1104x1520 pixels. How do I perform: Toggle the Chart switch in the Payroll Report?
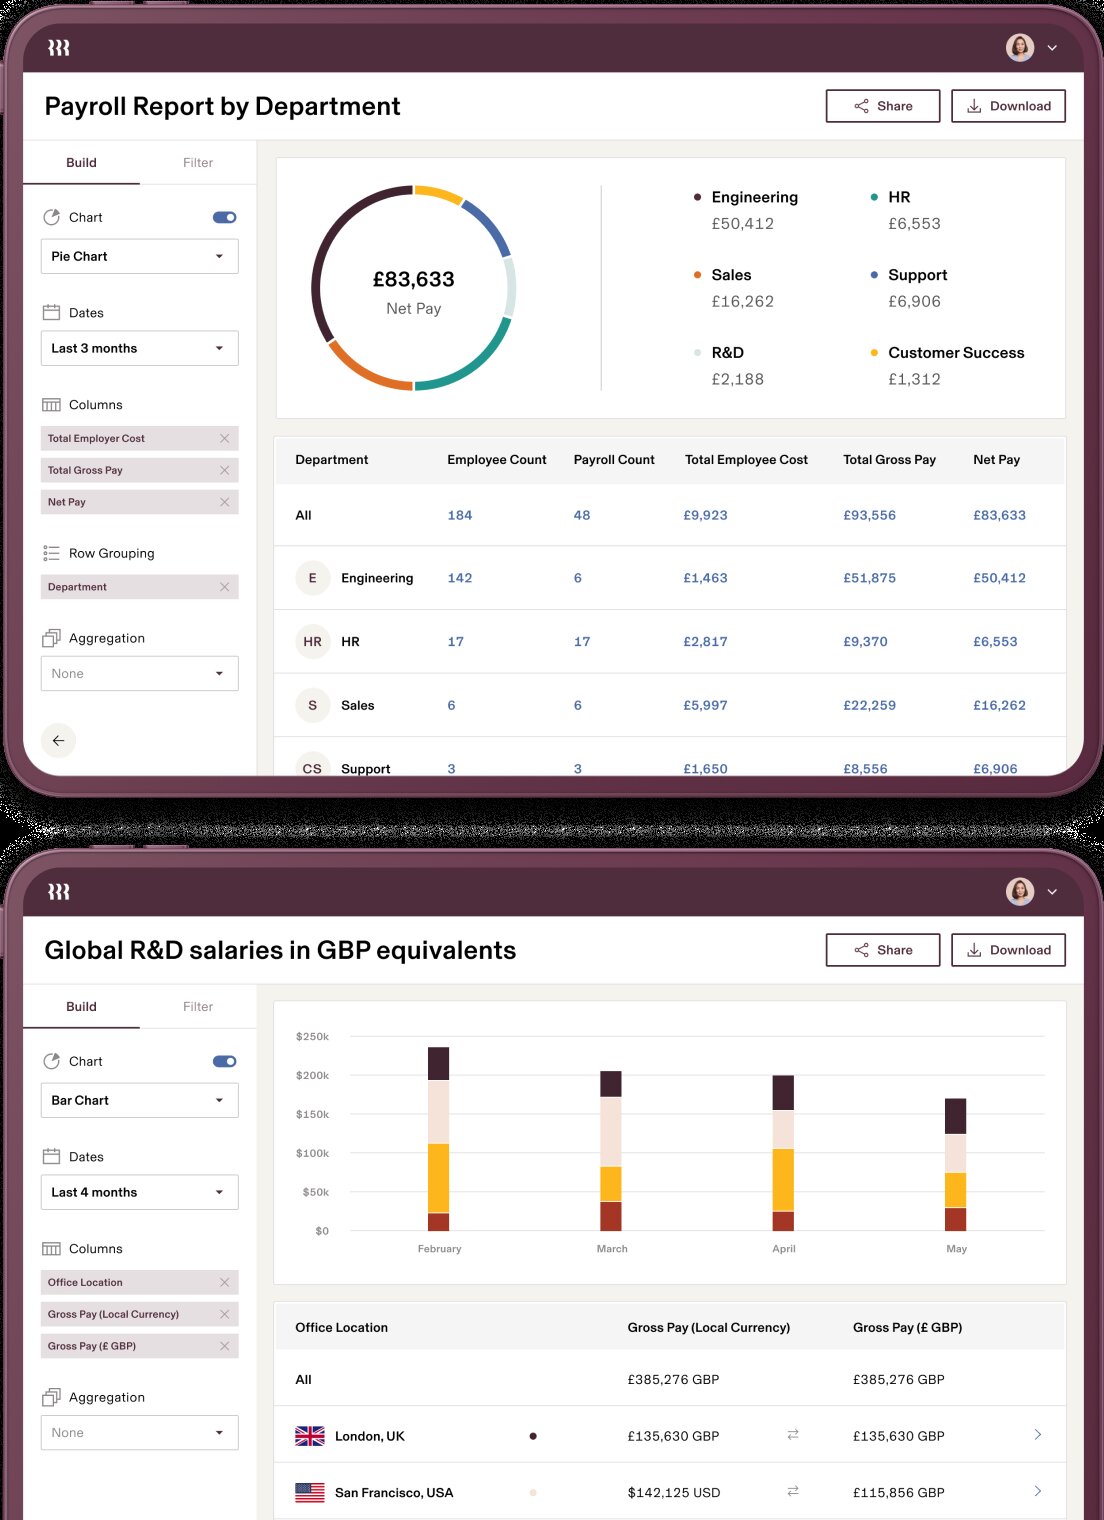click(x=225, y=217)
